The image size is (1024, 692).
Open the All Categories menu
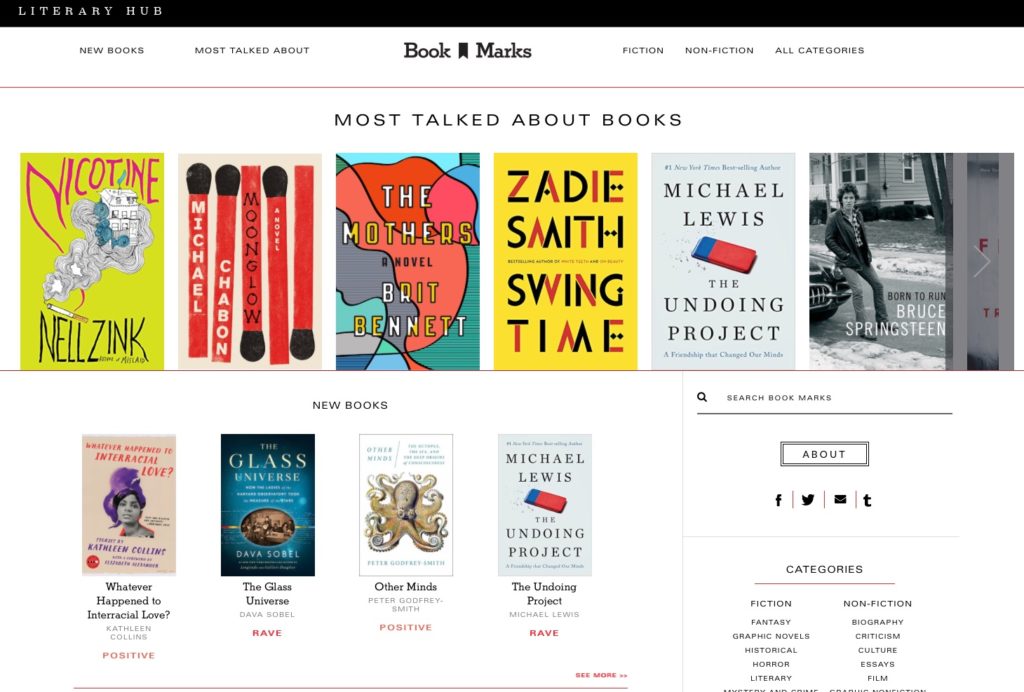tap(820, 49)
